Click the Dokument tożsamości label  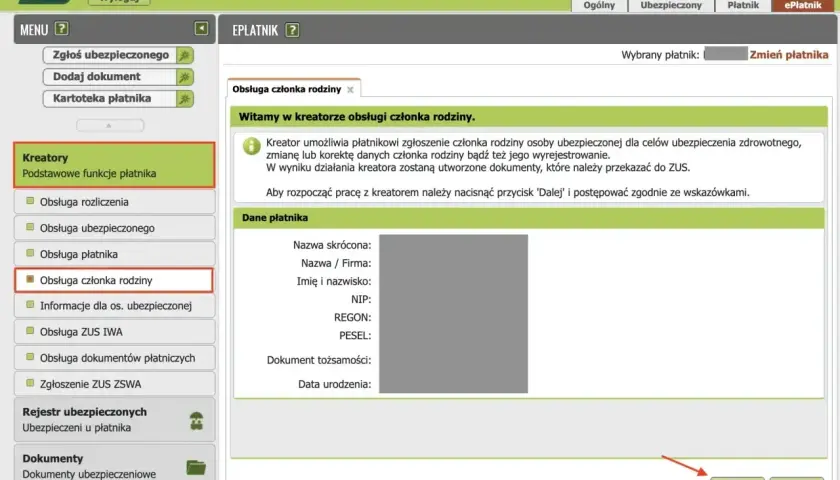pyautogui.click(x=319, y=361)
